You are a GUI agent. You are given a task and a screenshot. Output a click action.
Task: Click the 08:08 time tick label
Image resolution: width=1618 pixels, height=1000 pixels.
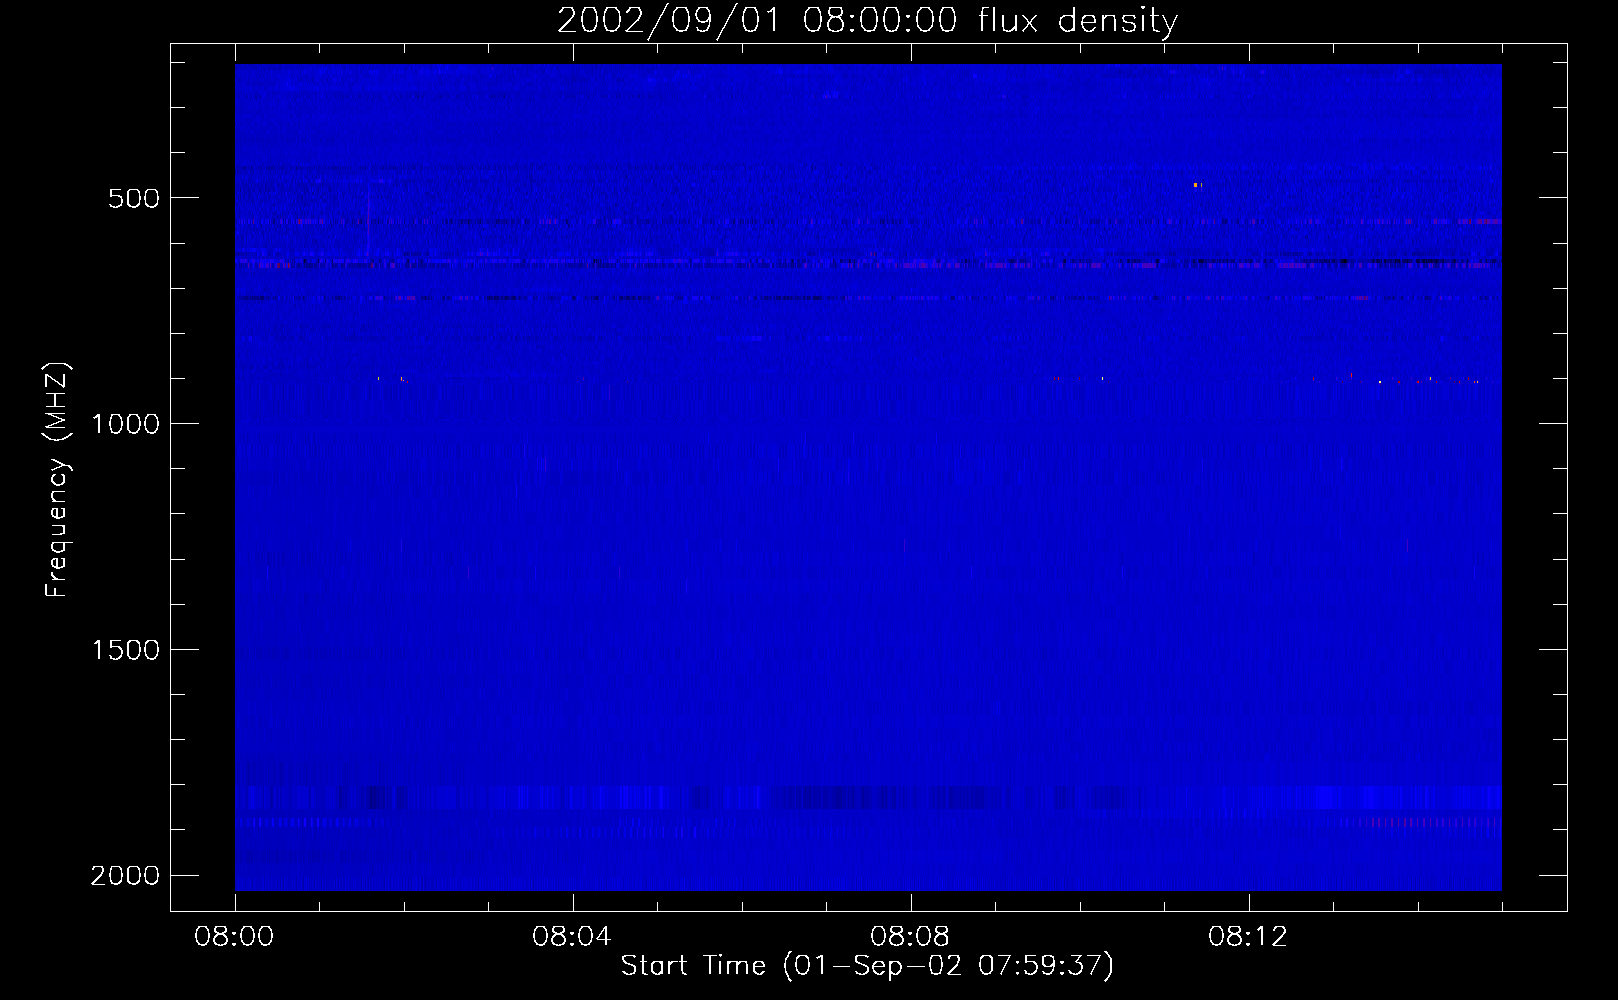click(910, 937)
